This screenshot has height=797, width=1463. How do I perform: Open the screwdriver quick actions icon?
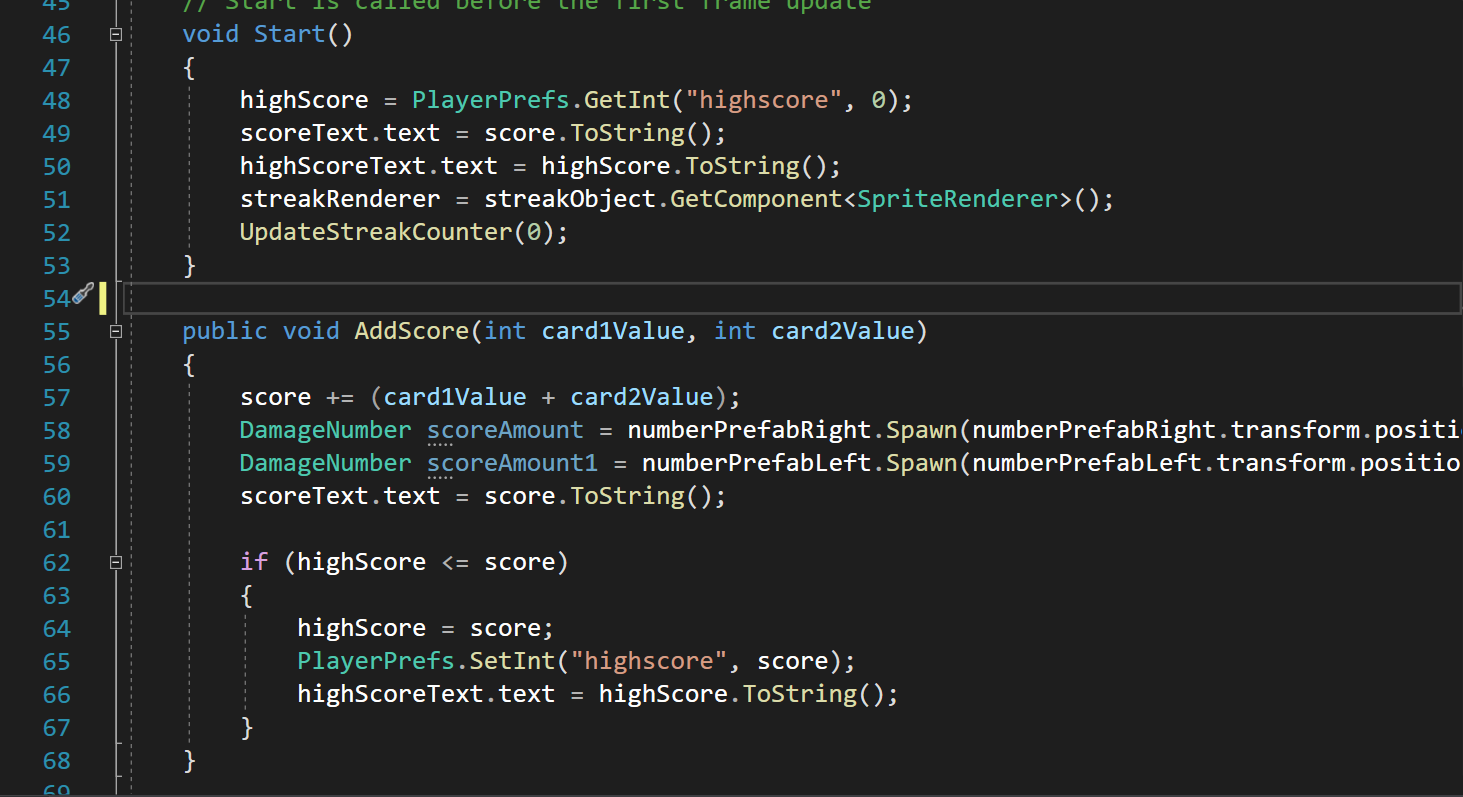click(83, 294)
